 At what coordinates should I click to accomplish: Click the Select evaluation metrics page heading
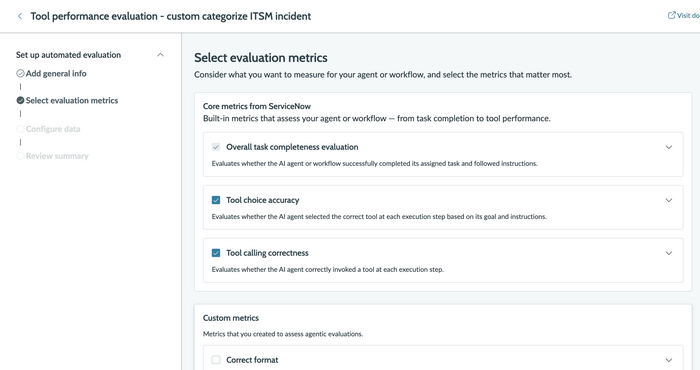coord(261,58)
